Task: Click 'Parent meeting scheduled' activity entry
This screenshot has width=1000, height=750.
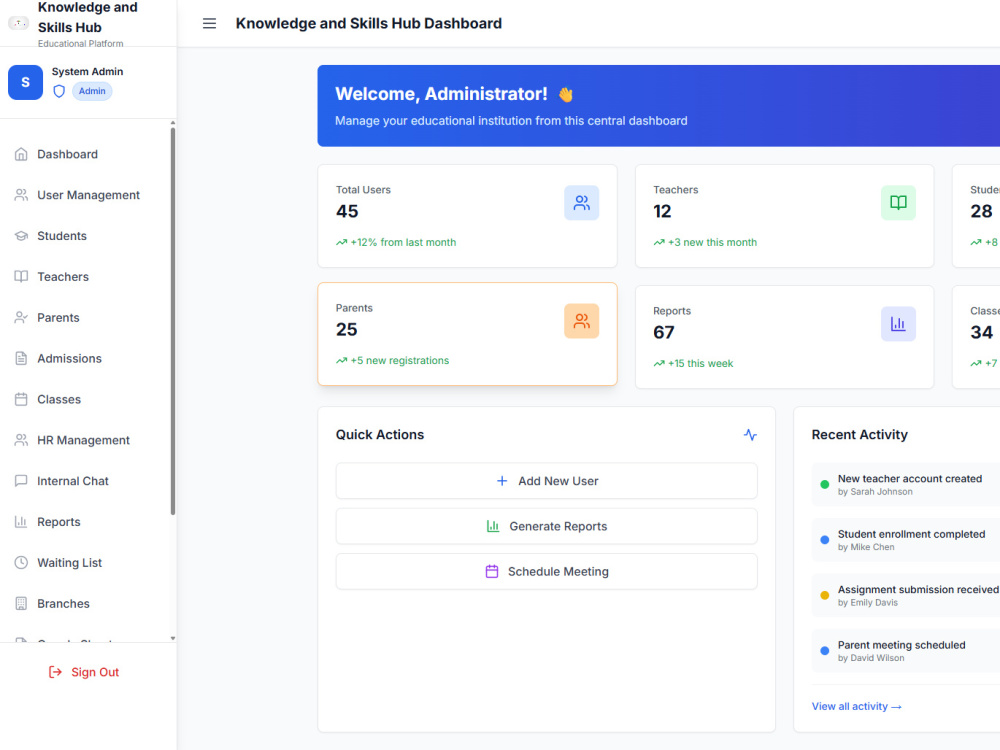Action: pos(906,651)
